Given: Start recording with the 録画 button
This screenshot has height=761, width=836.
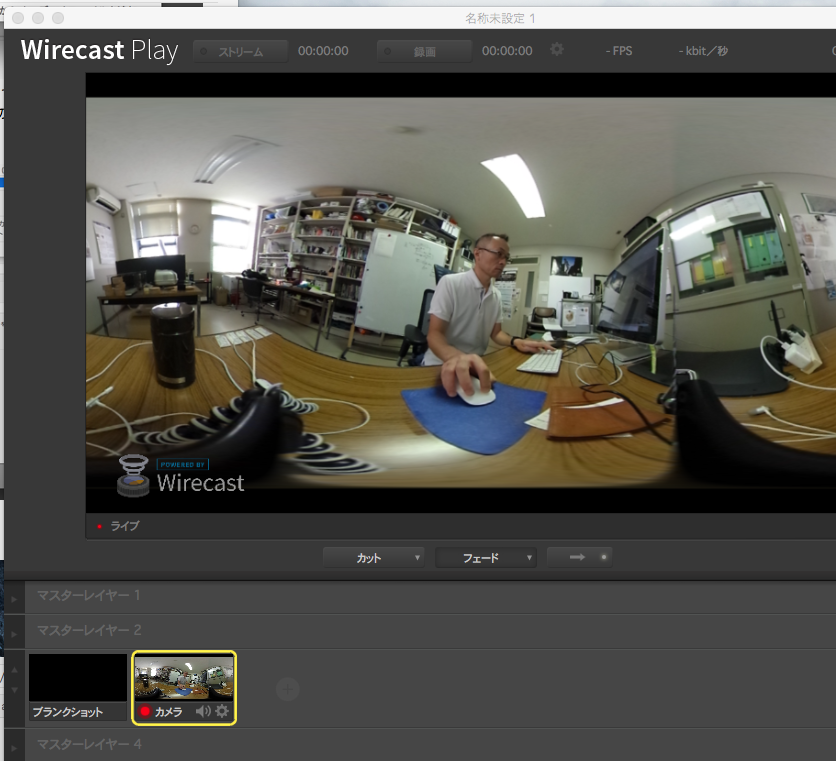Looking at the screenshot, I should [424, 52].
